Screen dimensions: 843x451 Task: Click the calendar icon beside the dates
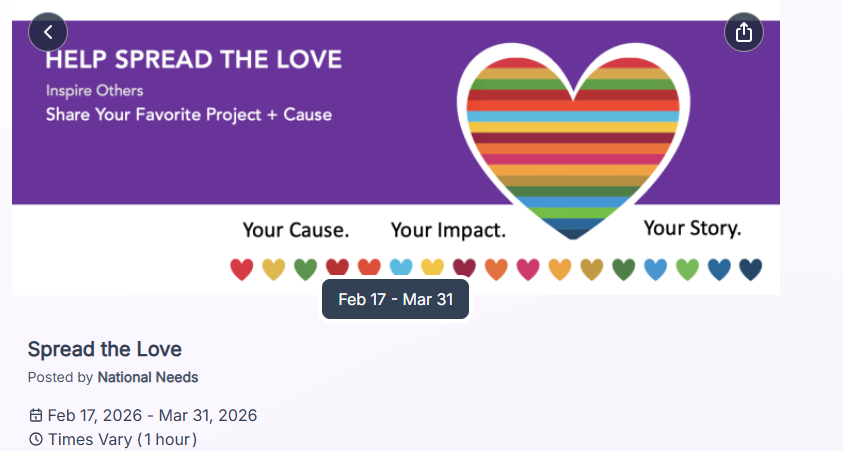tap(36, 415)
